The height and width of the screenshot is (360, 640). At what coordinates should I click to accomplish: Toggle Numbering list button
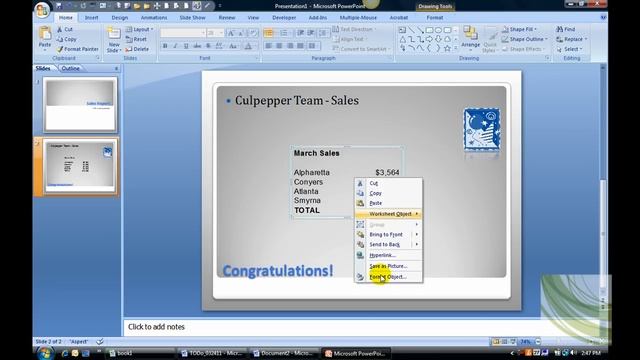point(284,33)
